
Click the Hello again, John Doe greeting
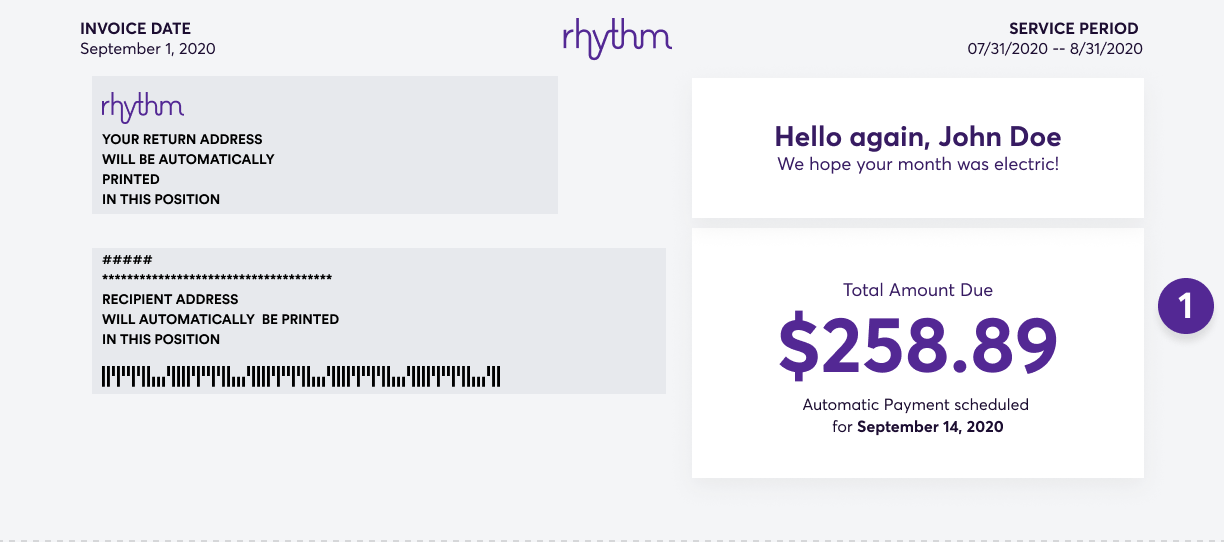point(918,136)
